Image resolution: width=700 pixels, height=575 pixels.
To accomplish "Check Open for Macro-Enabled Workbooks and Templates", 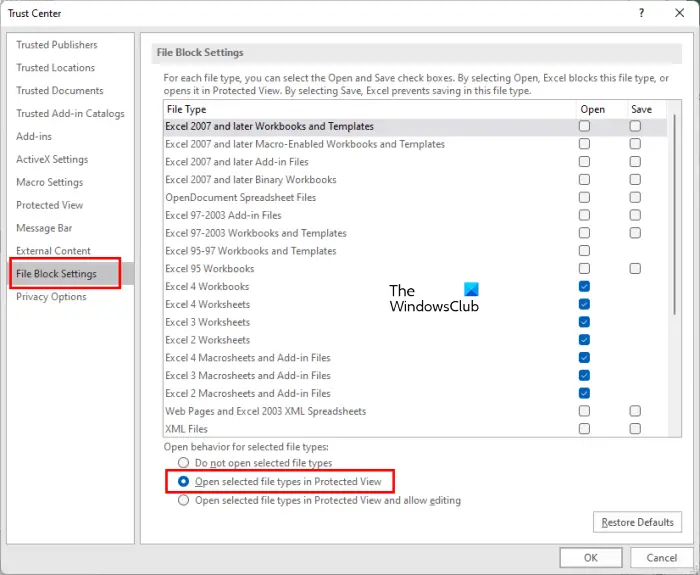I will [x=584, y=144].
